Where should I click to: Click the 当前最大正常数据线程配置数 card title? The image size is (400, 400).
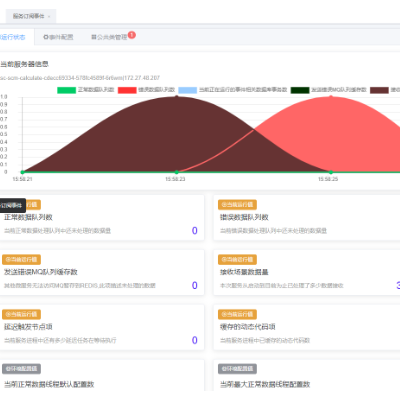265,384
